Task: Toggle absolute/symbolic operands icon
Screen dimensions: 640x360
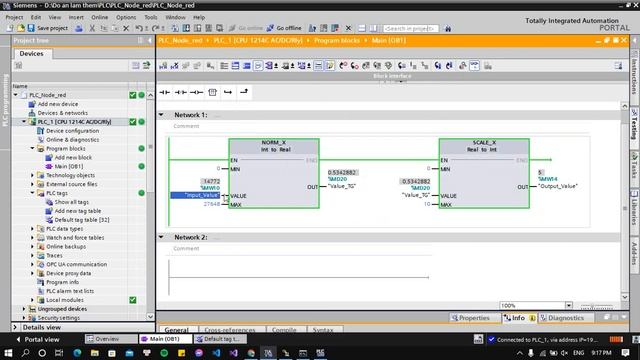Action: coord(269,66)
